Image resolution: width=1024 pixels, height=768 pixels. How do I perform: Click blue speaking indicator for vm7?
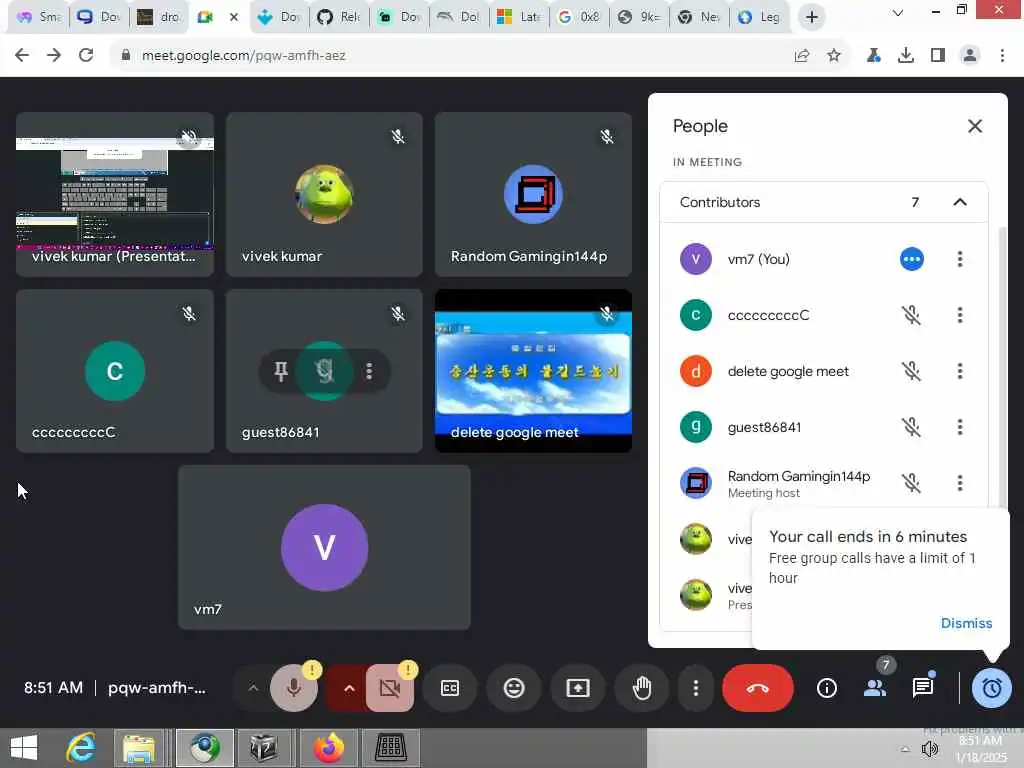(x=912, y=259)
